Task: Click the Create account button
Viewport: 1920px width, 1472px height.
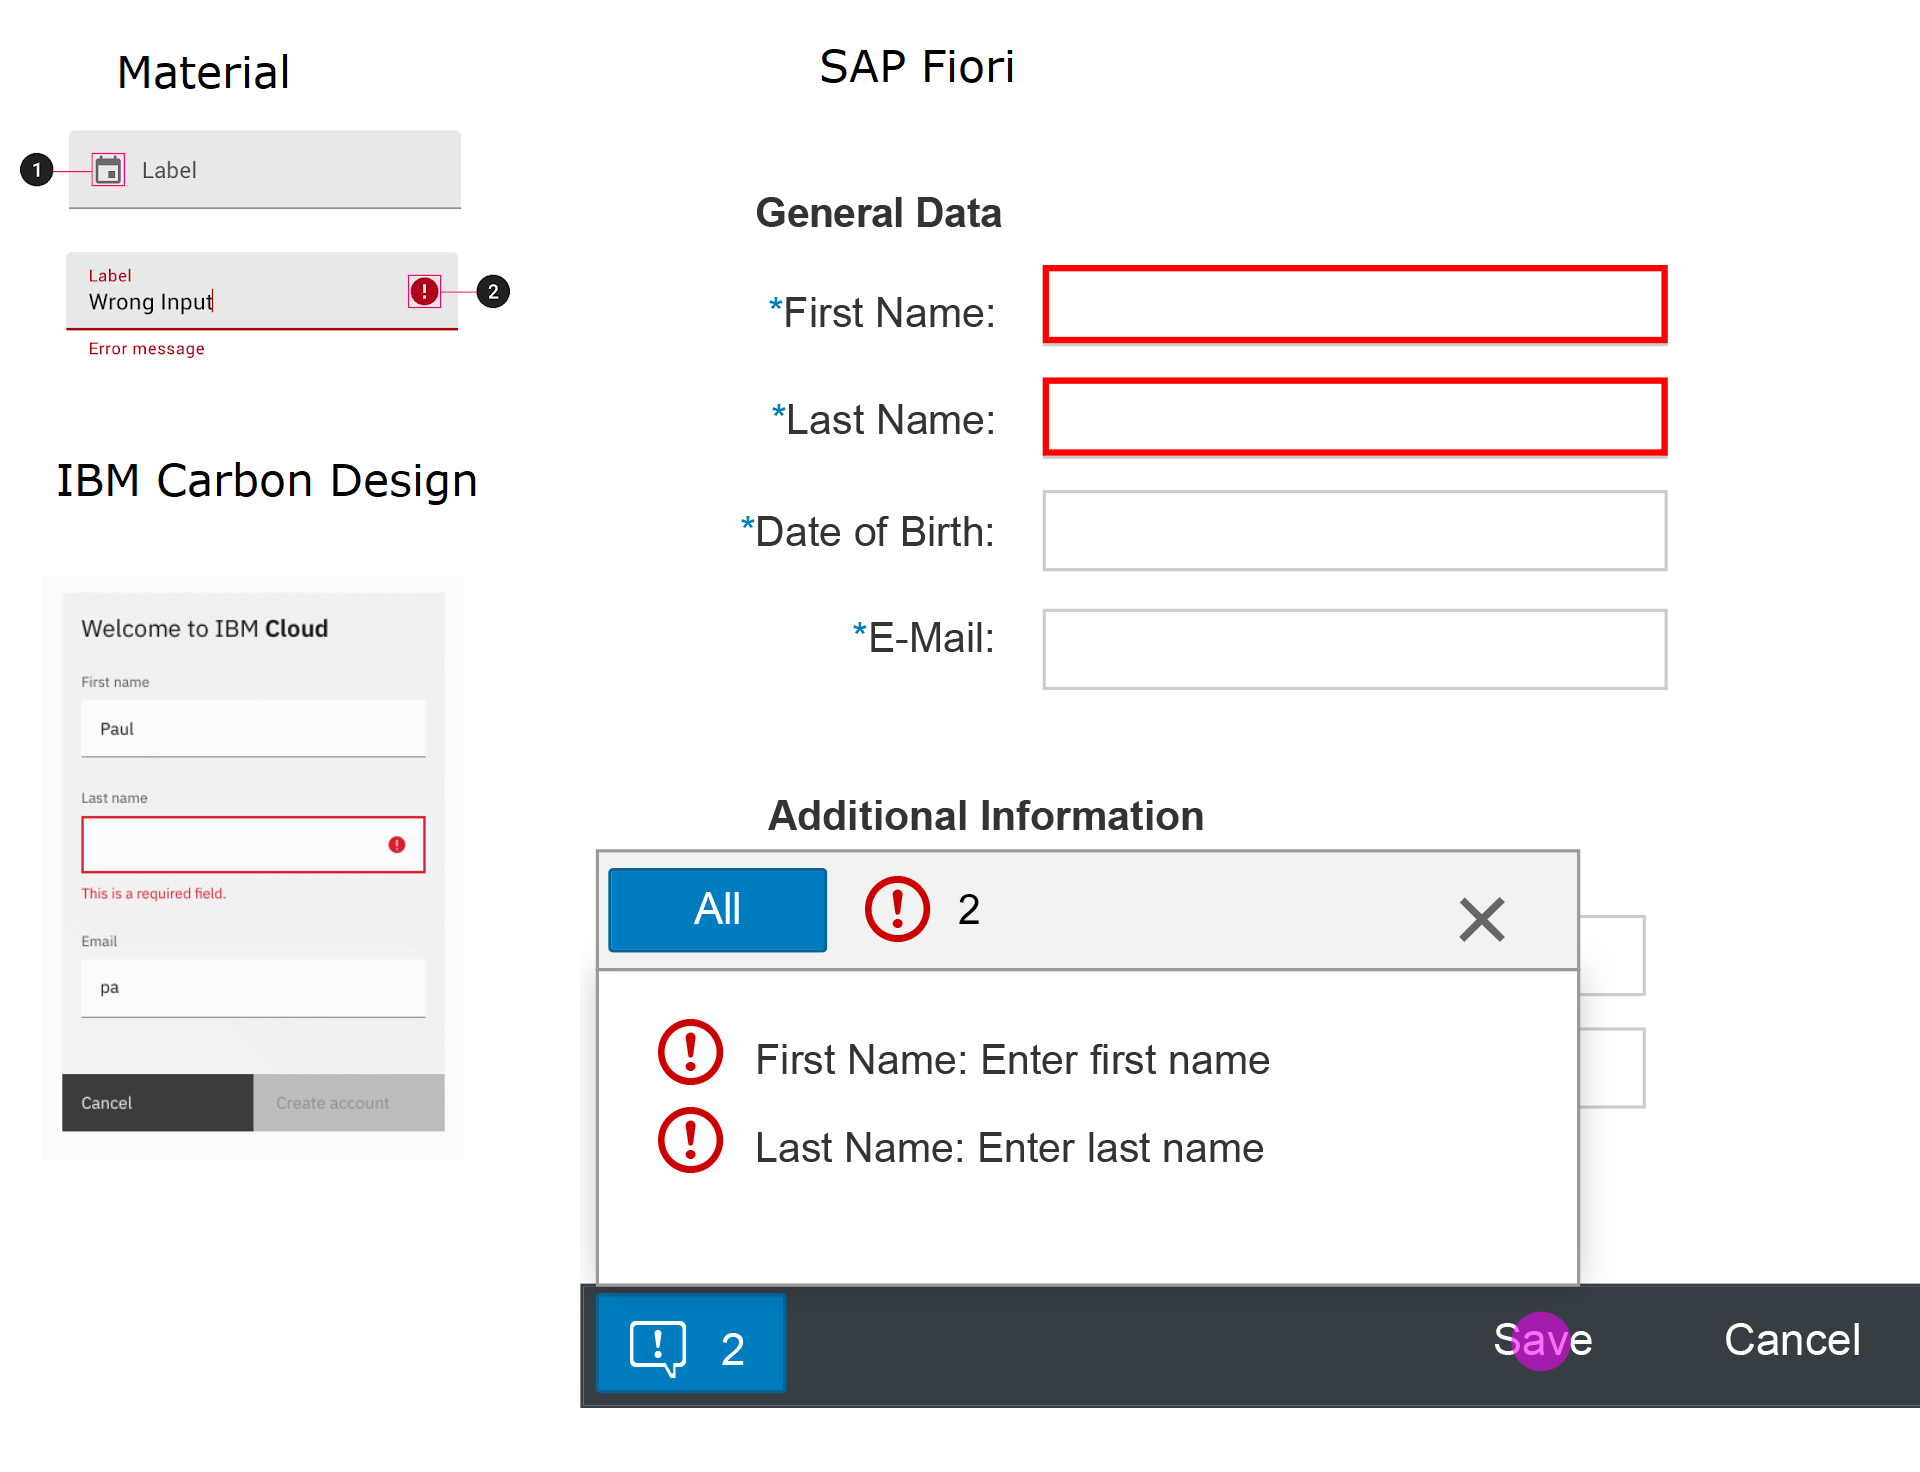Action: tap(332, 1102)
